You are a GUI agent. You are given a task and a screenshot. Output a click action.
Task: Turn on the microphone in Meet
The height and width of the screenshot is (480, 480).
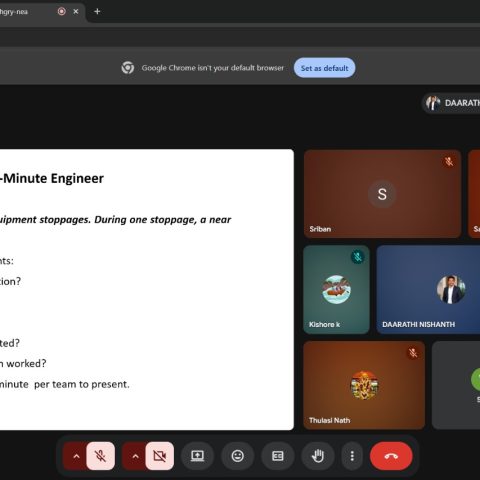(100, 456)
